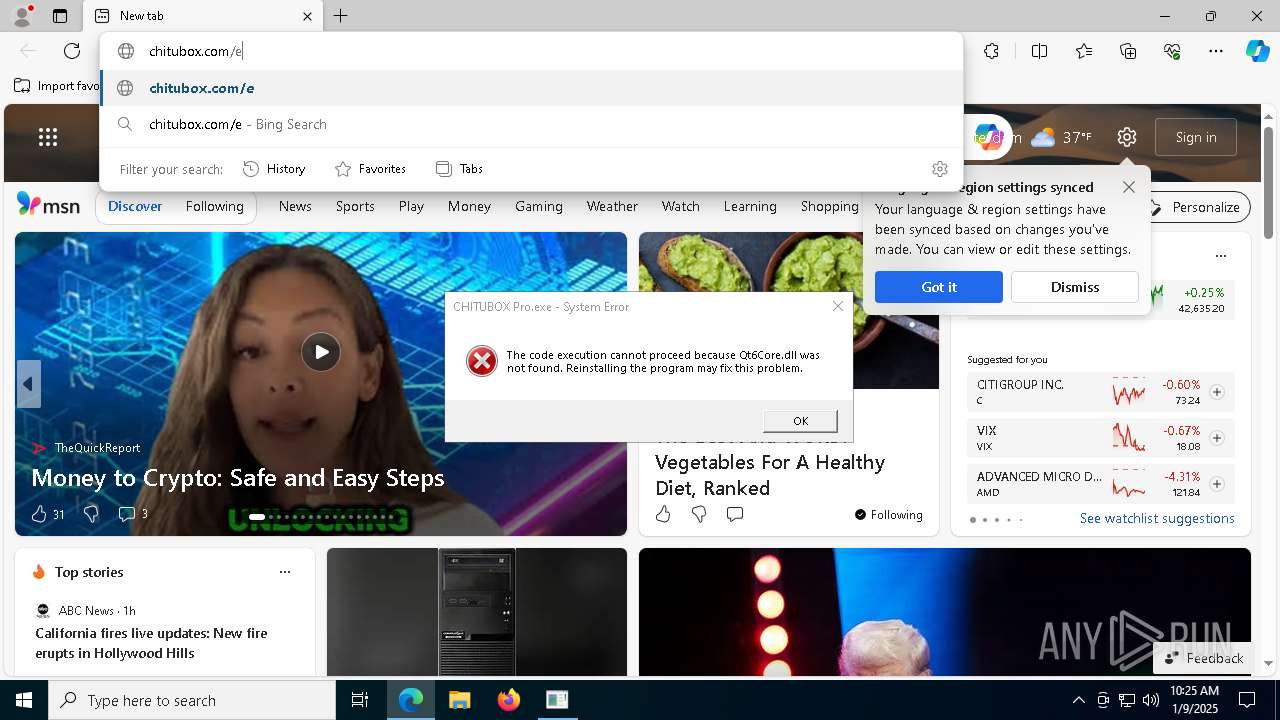This screenshot has width=1280, height=720.
Task: Like the Vegetables article
Action: pos(663,514)
